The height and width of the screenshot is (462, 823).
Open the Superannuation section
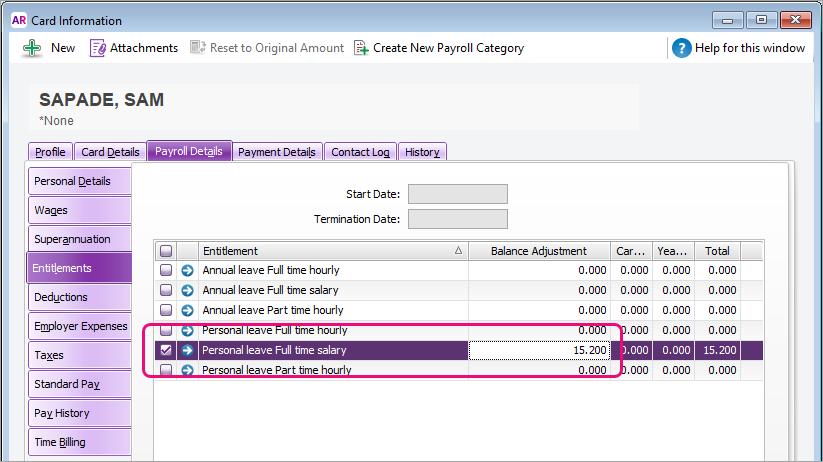click(x=80, y=239)
